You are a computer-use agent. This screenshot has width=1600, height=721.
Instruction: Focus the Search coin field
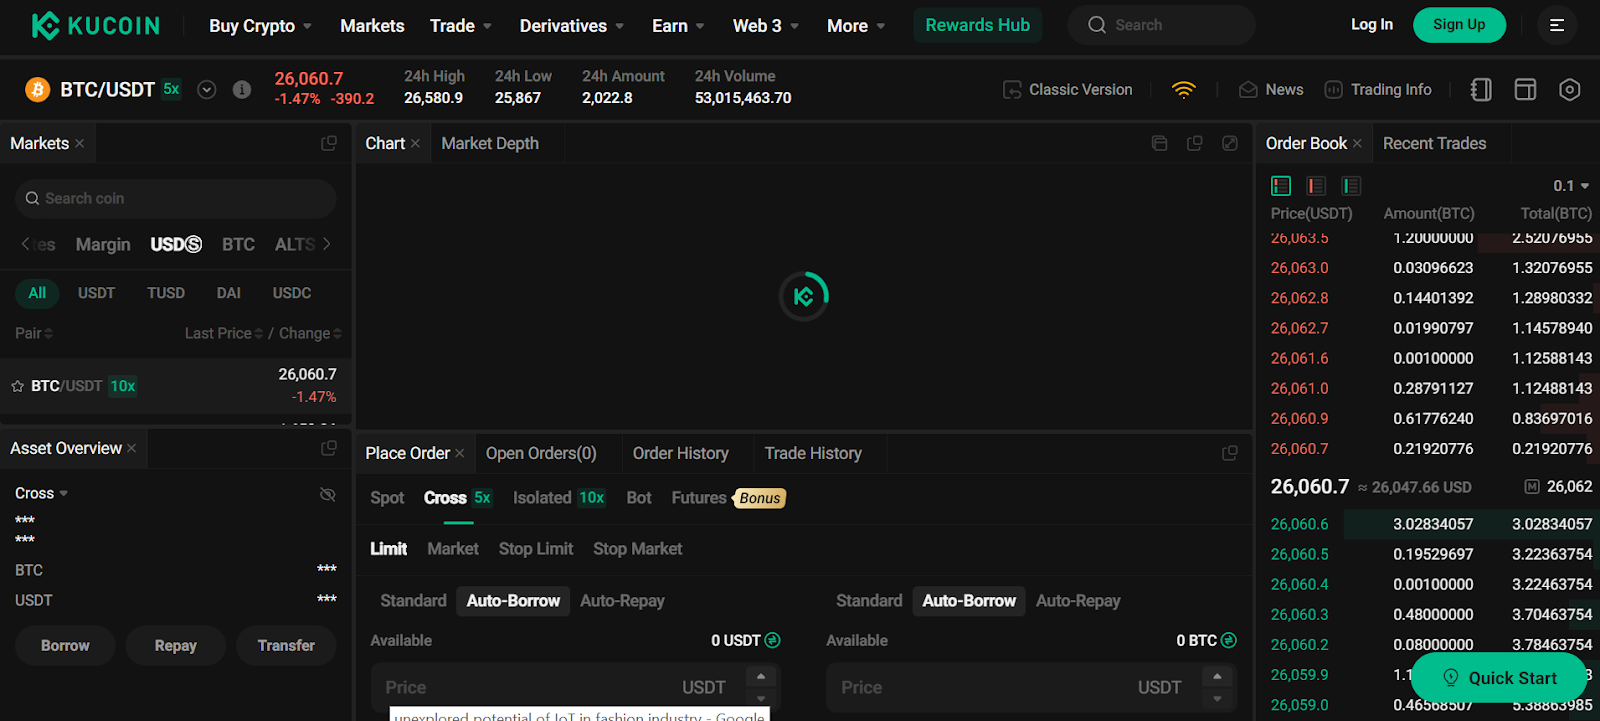(175, 199)
